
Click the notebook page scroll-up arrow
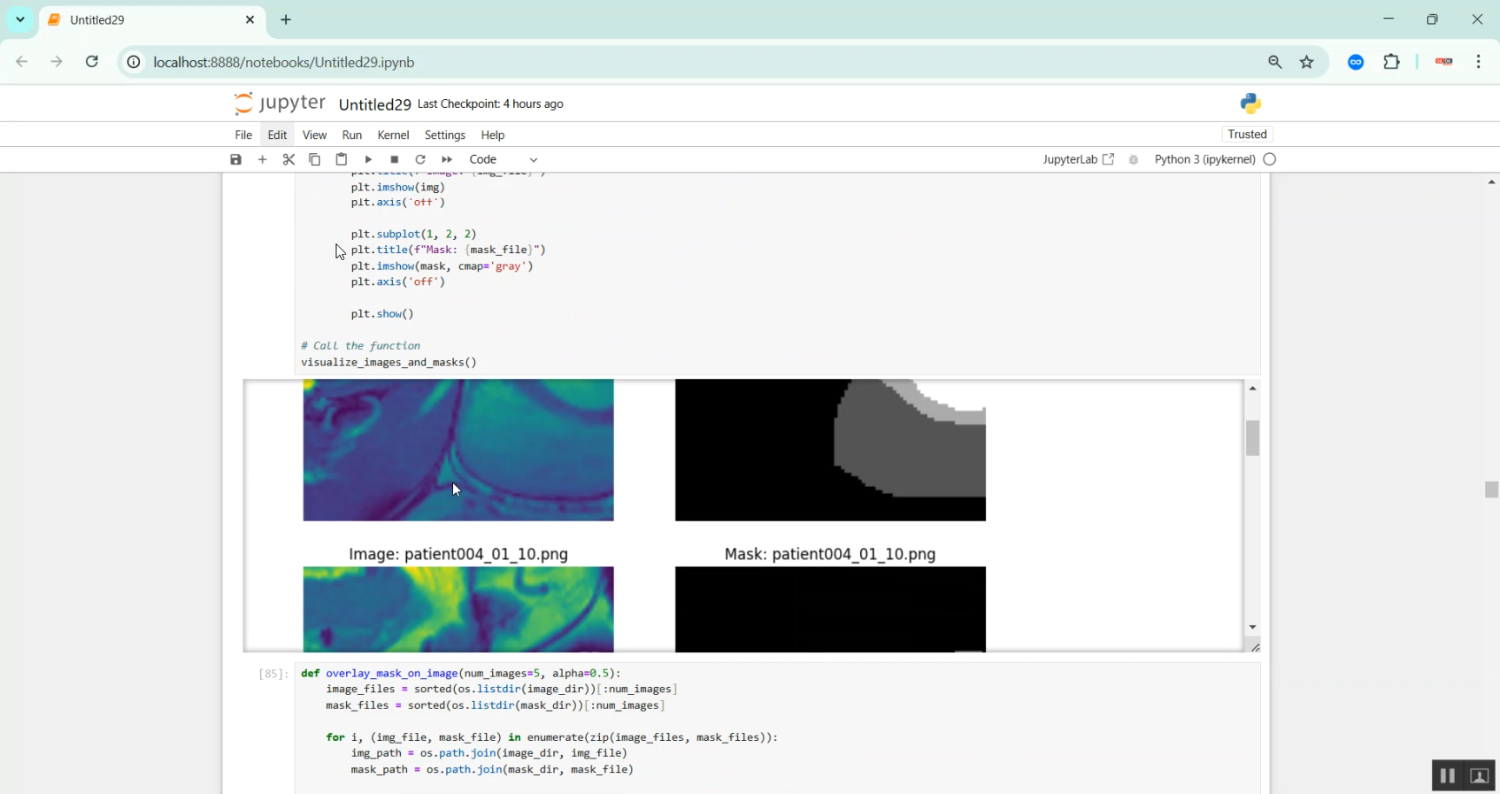click(1491, 182)
